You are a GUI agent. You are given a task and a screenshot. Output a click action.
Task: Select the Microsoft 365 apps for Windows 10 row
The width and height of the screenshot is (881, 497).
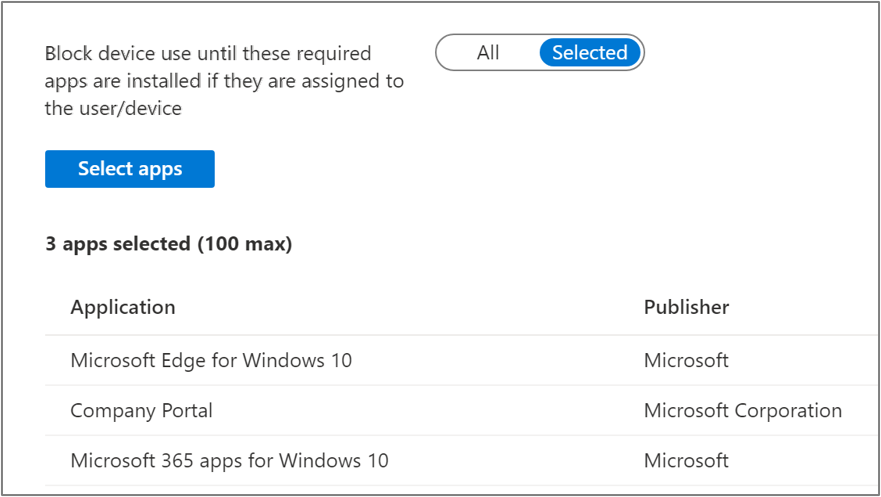(x=229, y=461)
